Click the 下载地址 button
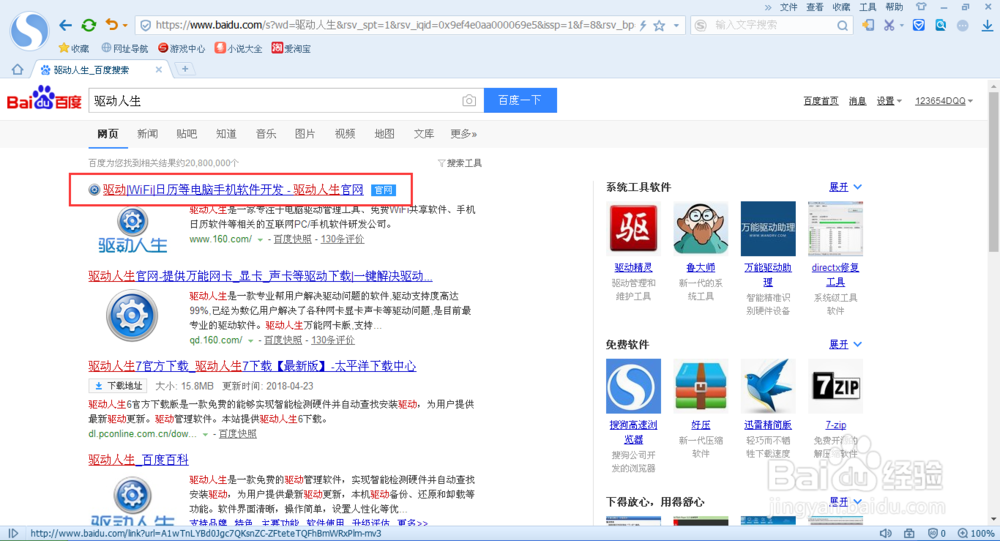This screenshot has height=541, width=1000. click(x=118, y=386)
